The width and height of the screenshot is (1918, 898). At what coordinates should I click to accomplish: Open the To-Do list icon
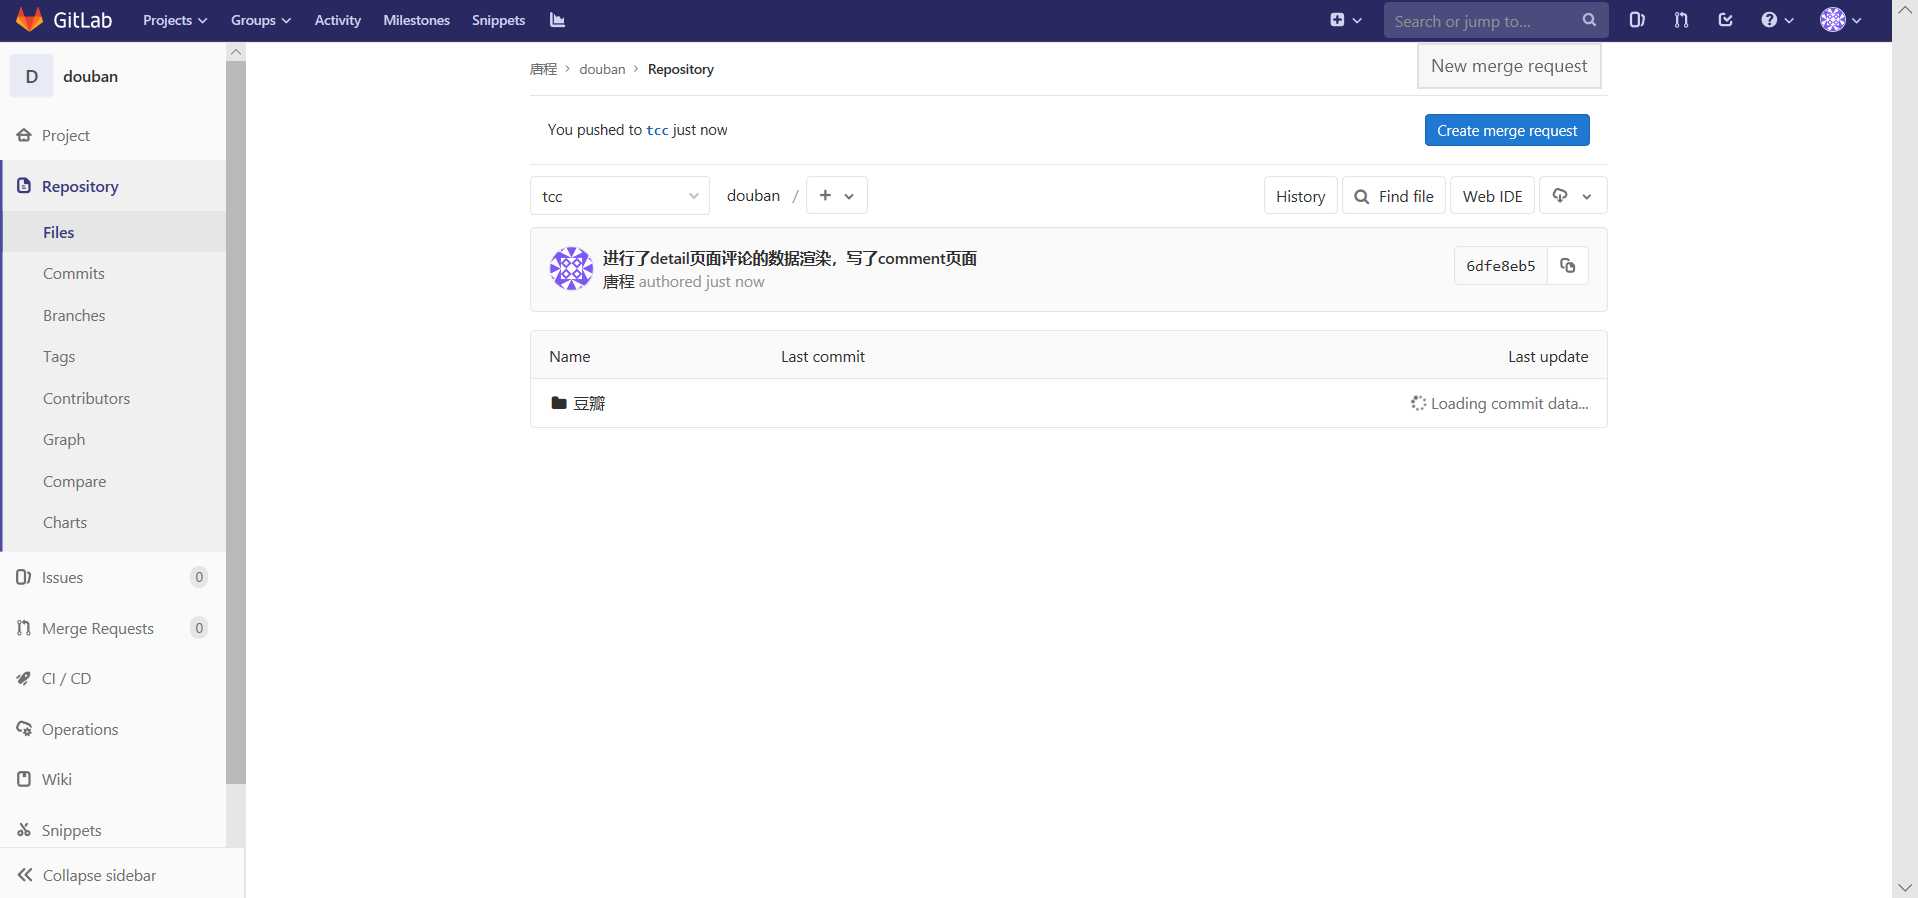(x=1725, y=20)
